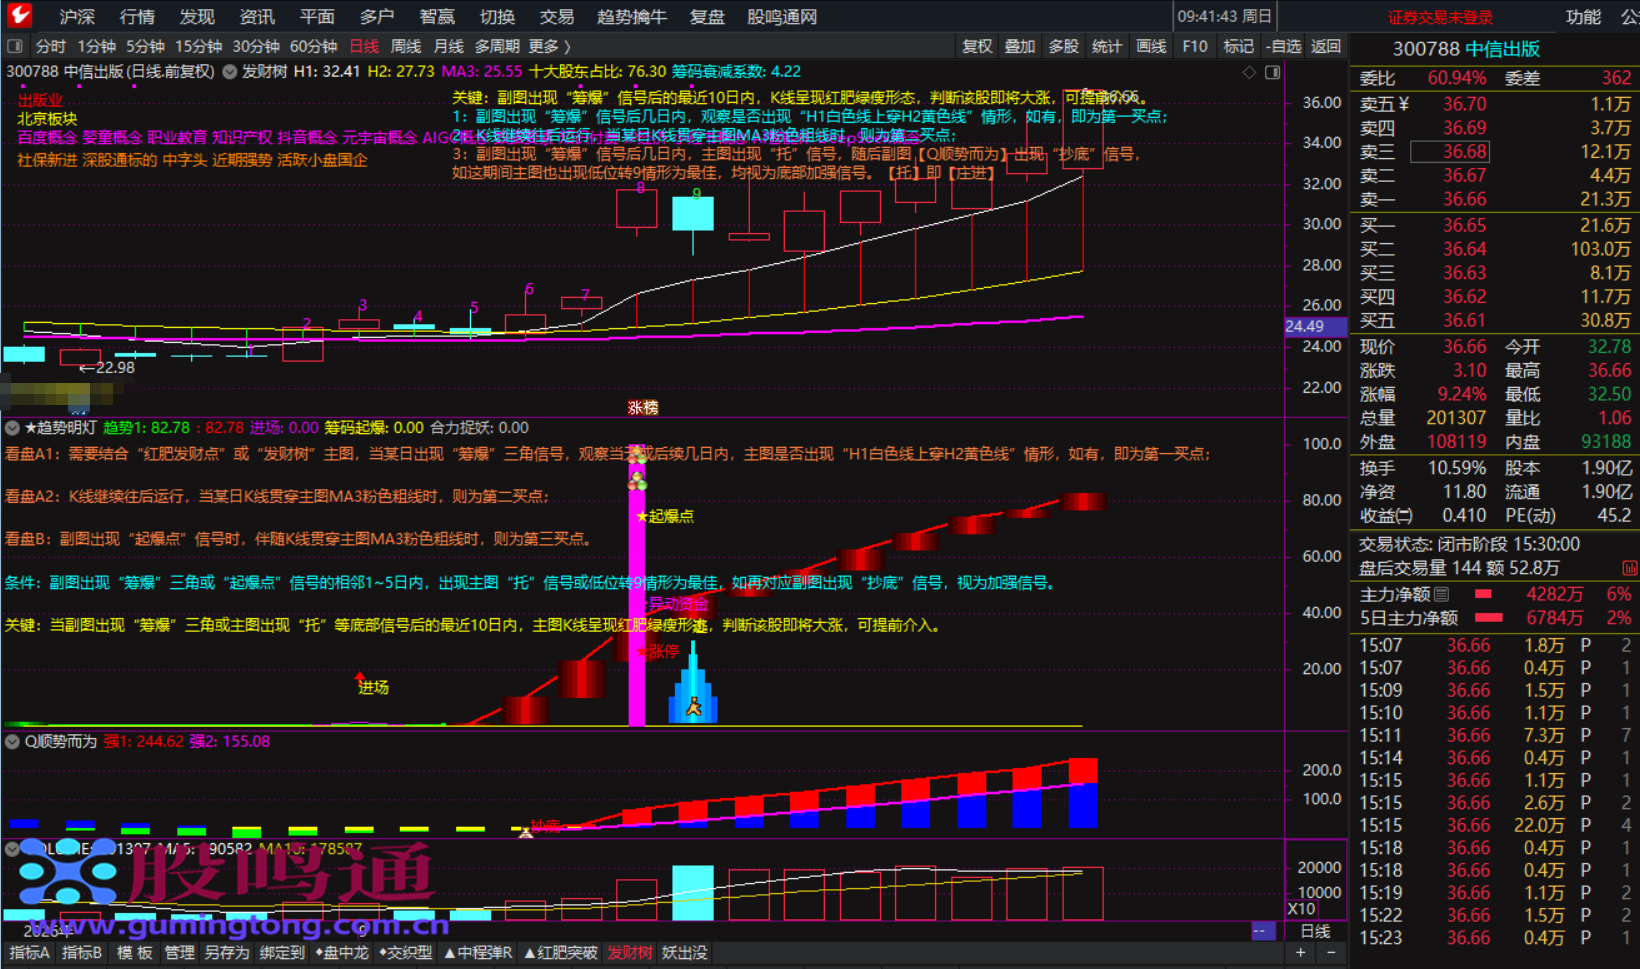
Task: Click the list icon next to 主力净额
Action: click(x=1441, y=594)
